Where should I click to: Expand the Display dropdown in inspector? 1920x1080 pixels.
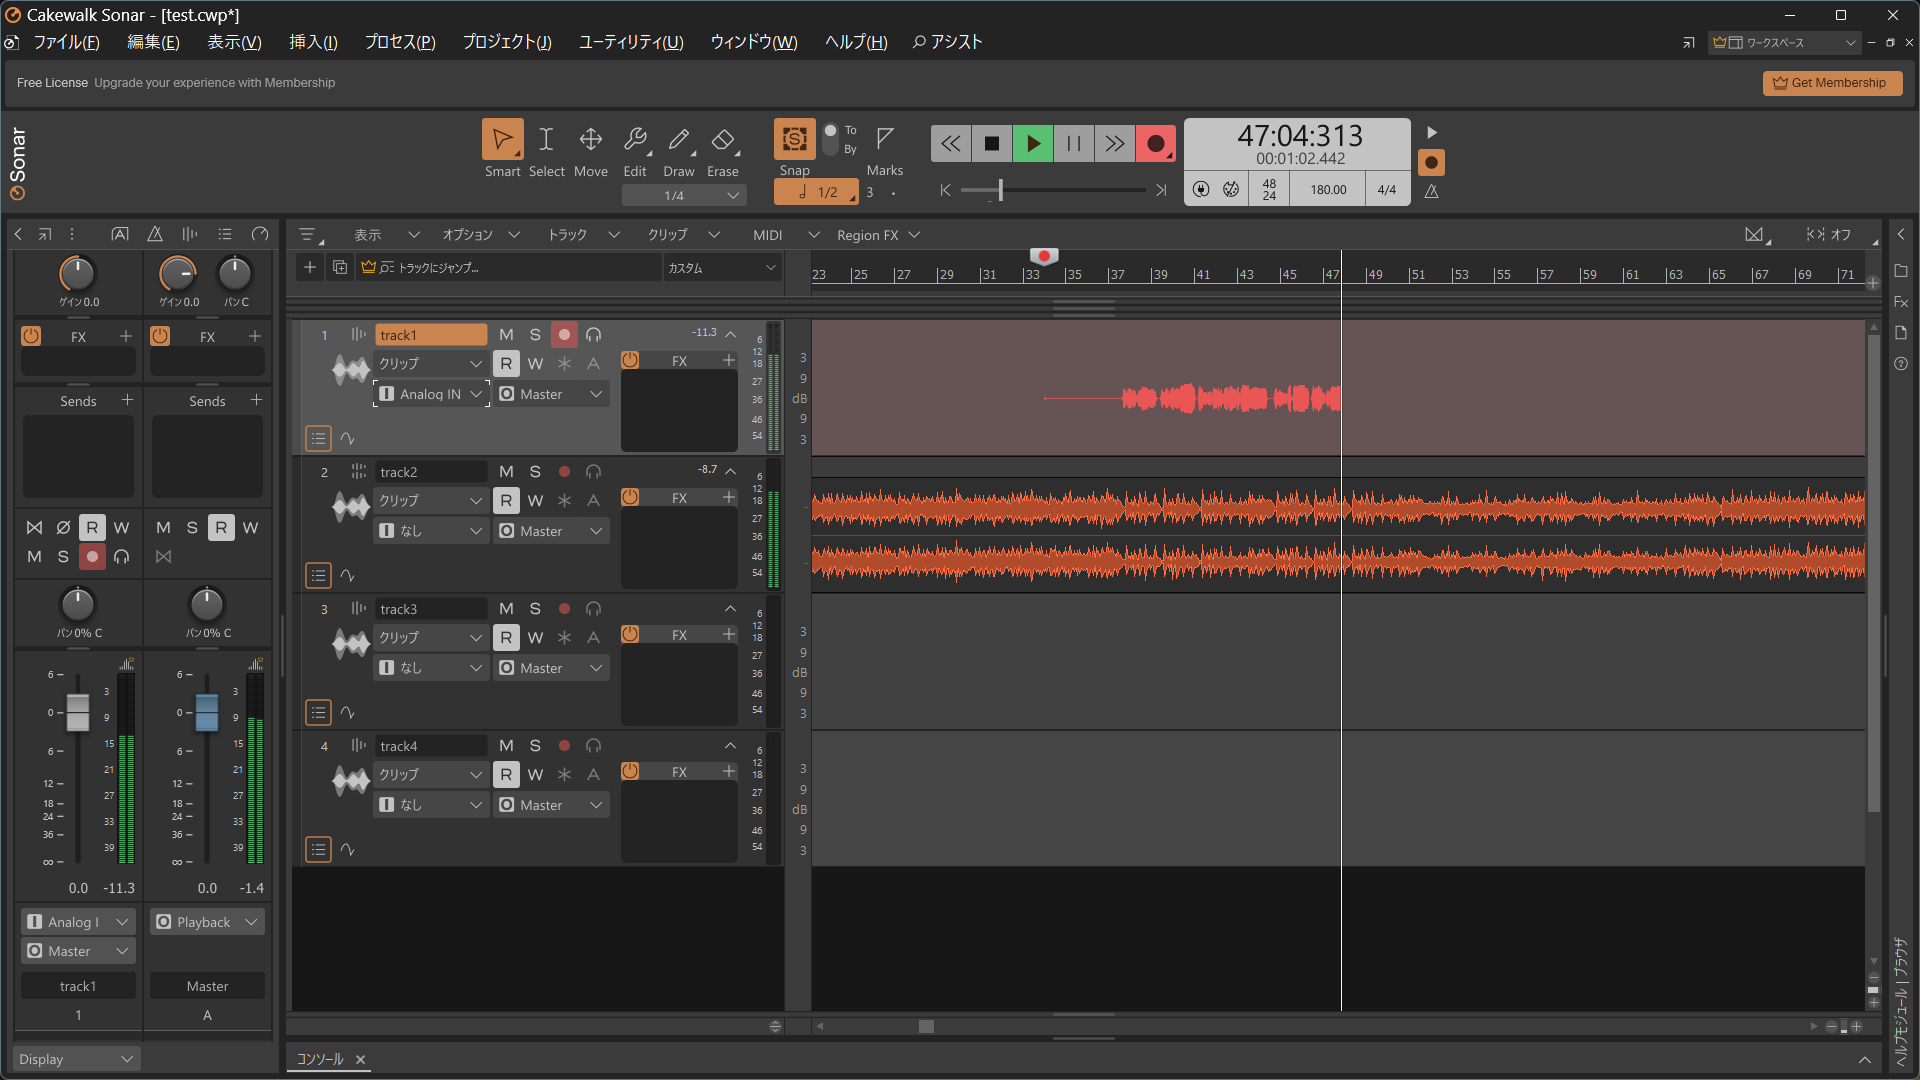coord(77,1059)
